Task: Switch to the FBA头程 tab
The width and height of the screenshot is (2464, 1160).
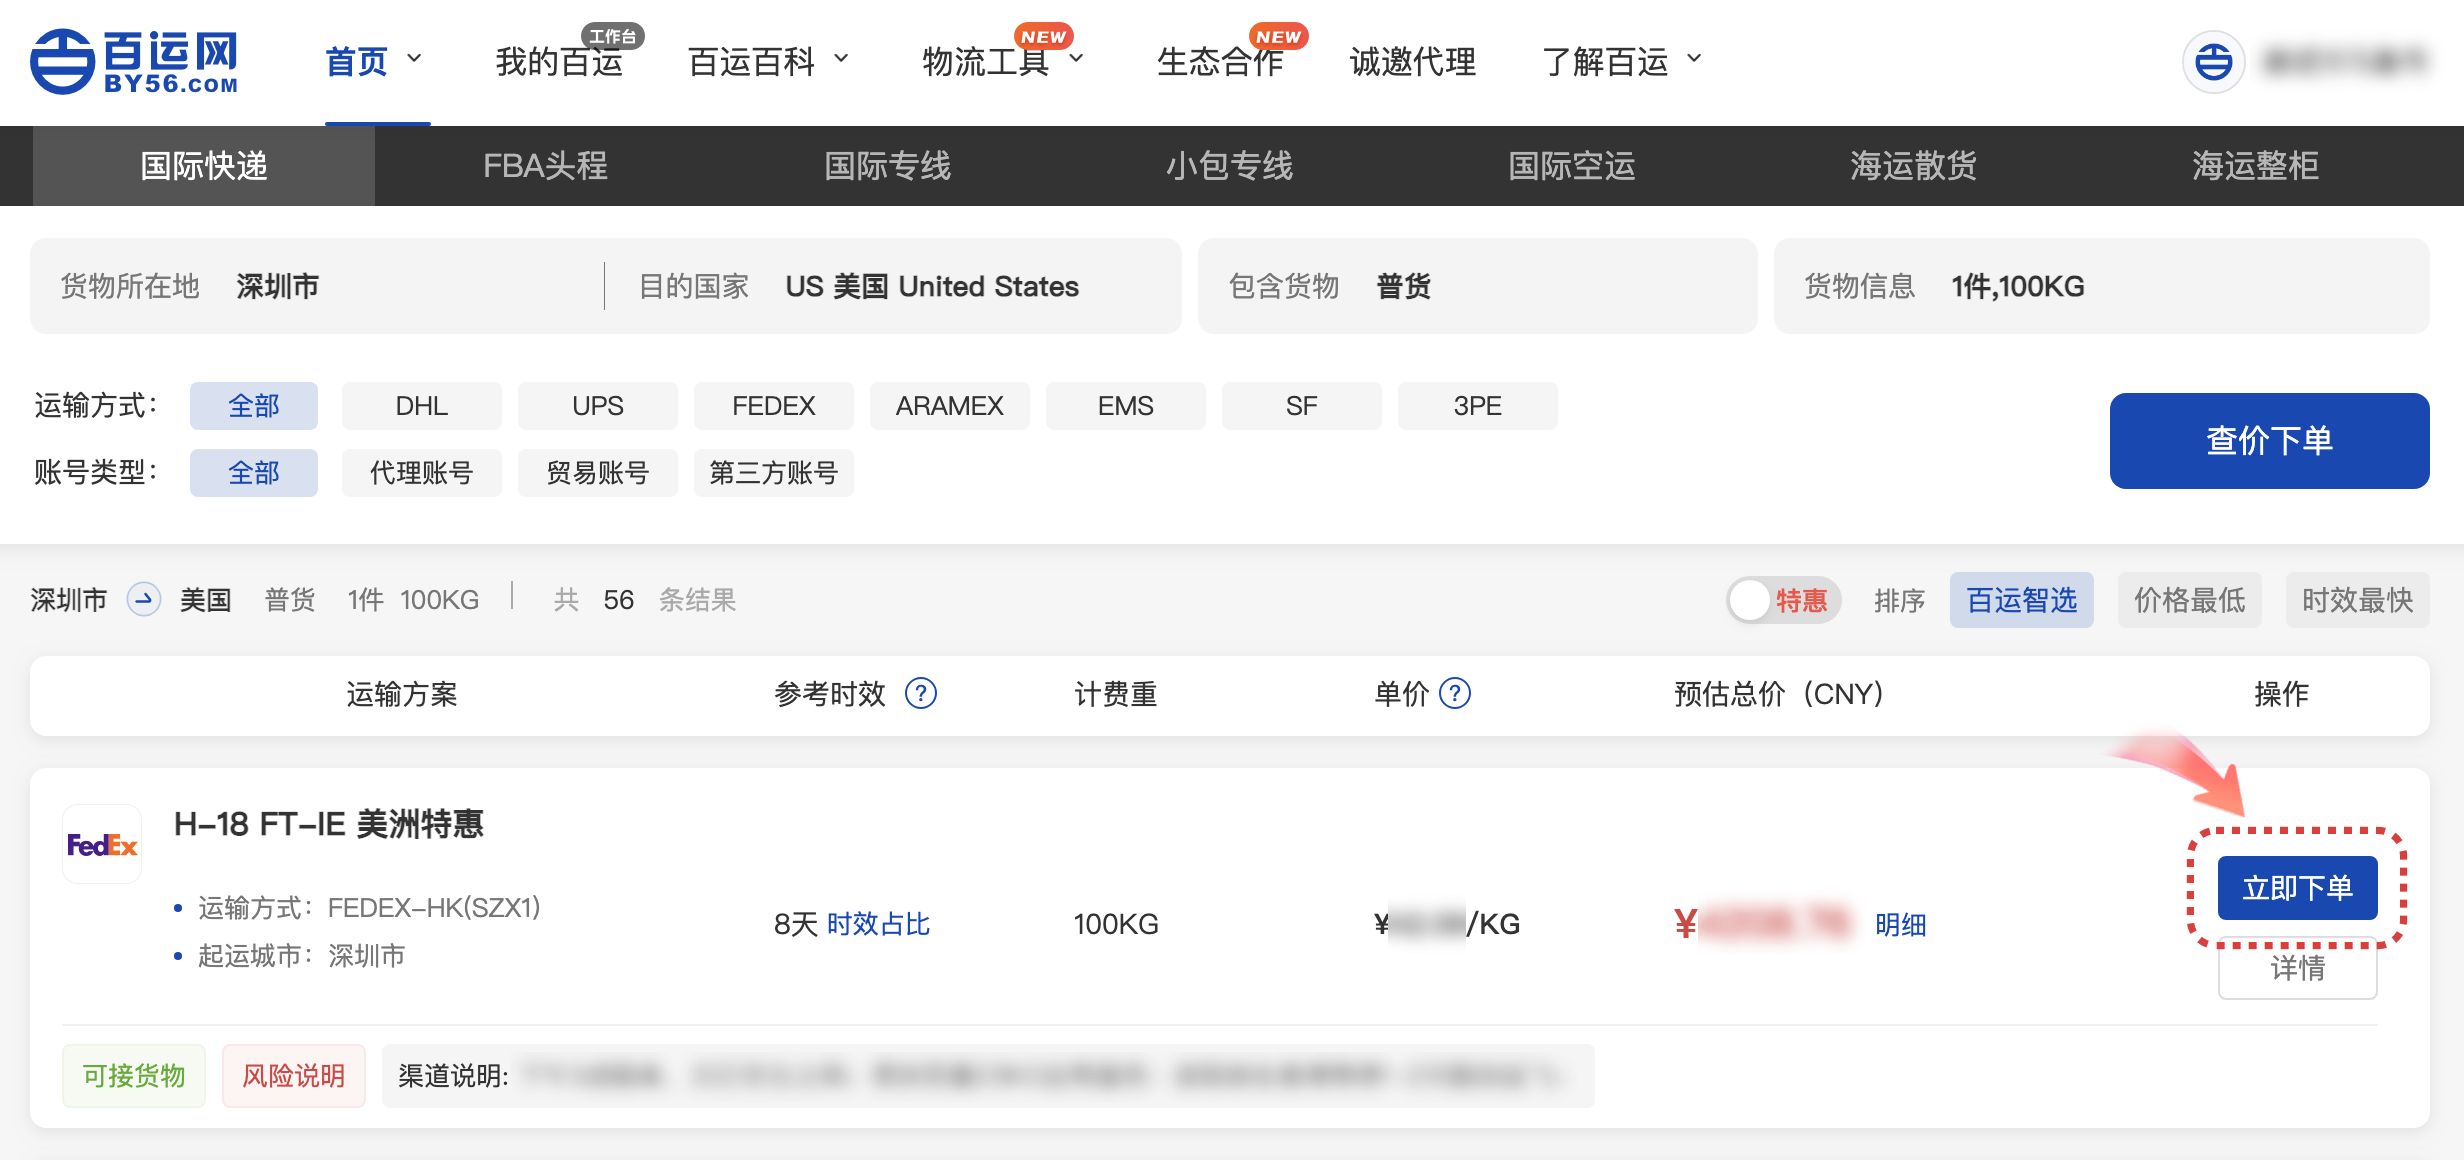Action: (x=545, y=166)
